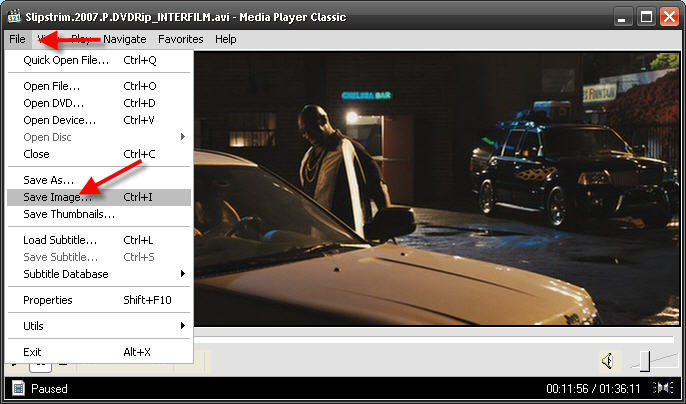
Task: Maximize the Media Player Classic window
Action: pyautogui.click(x=646, y=17)
